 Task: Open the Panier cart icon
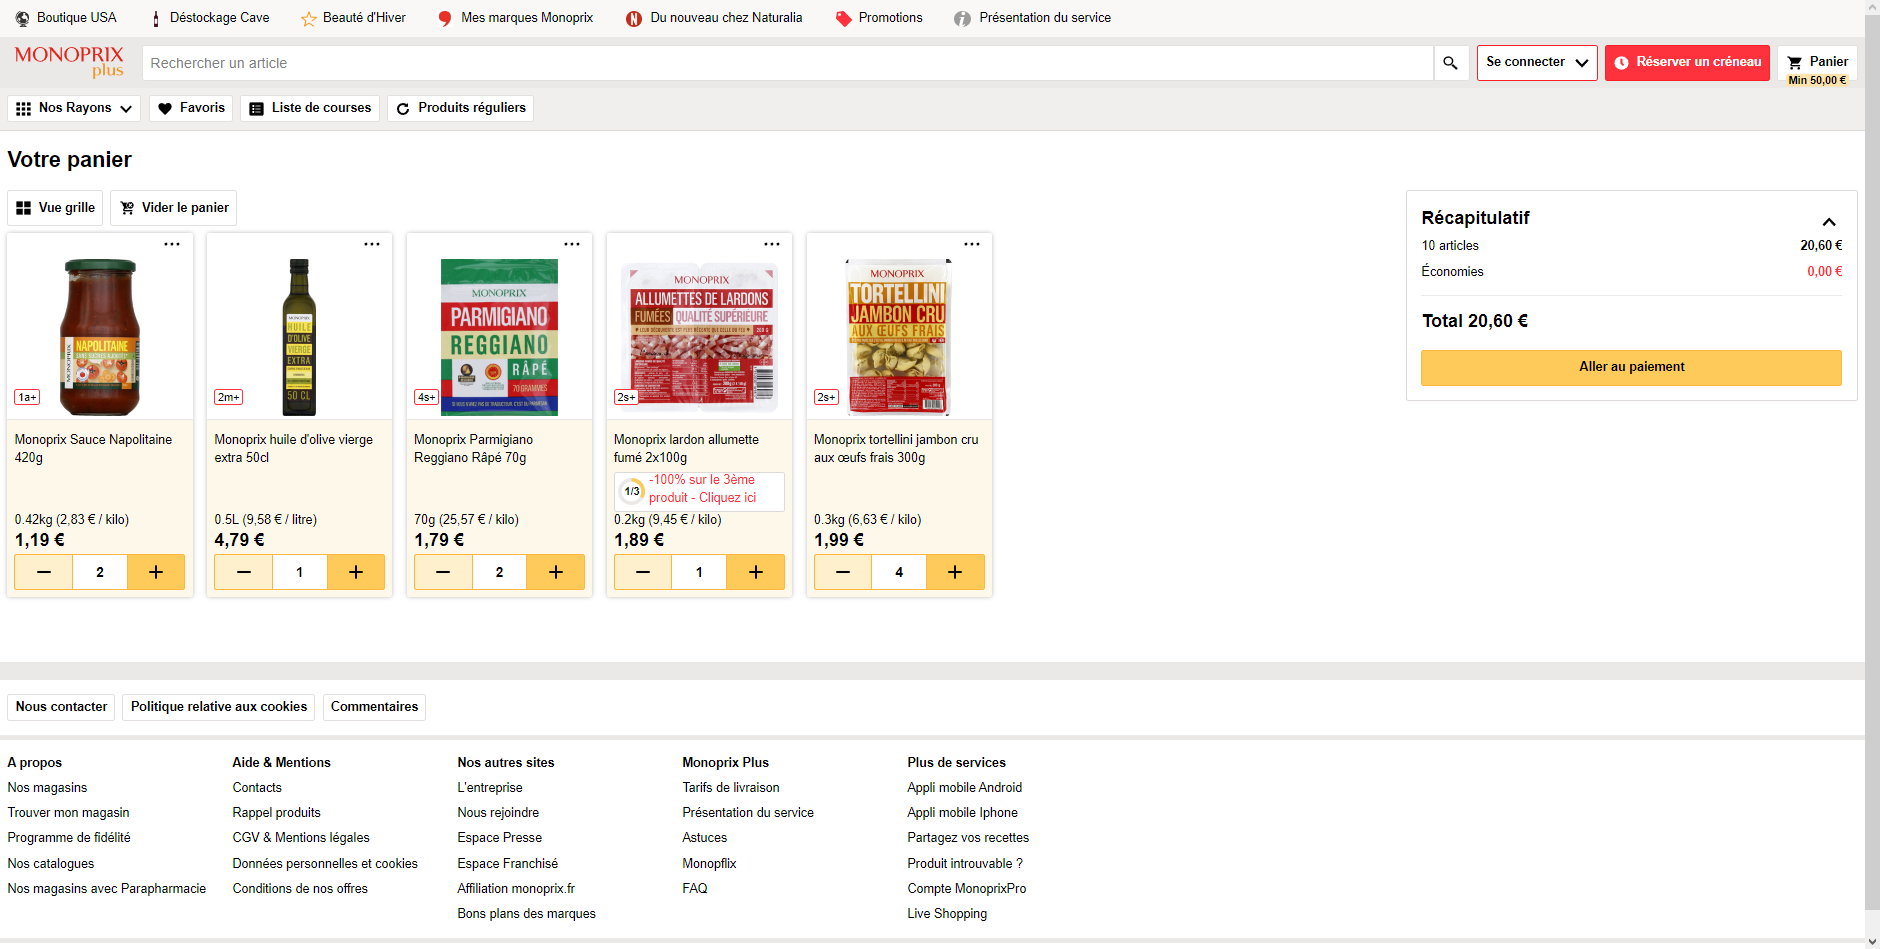coord(1818,63)
